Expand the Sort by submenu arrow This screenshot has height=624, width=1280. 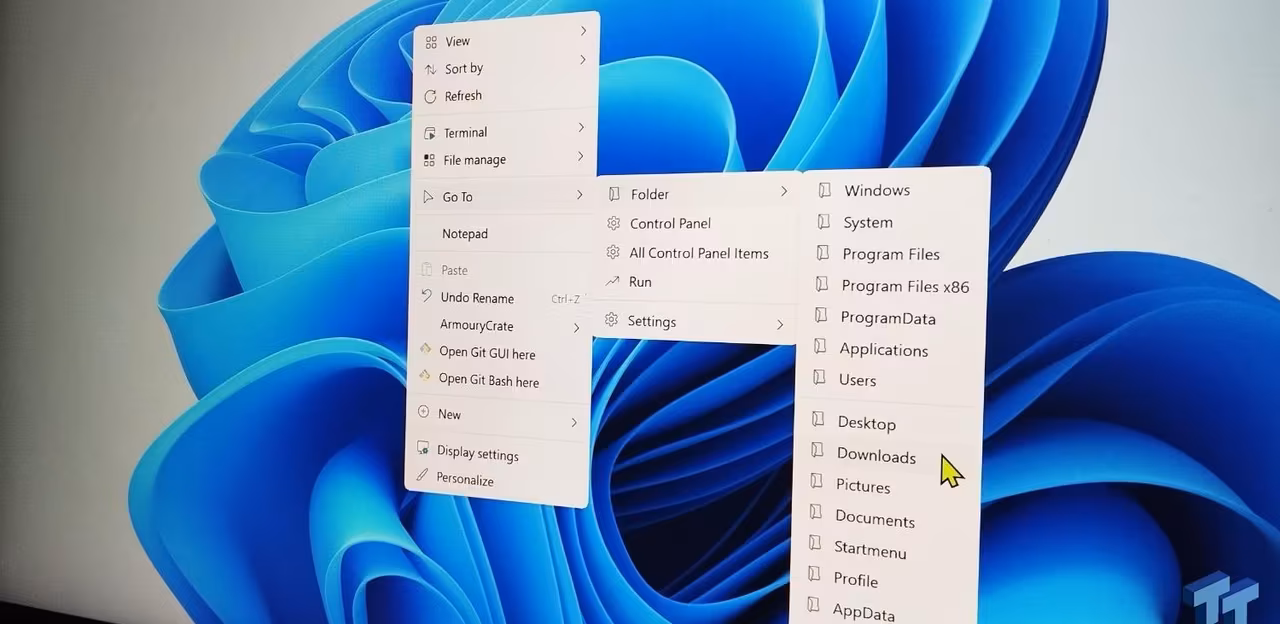click(582, 60)
